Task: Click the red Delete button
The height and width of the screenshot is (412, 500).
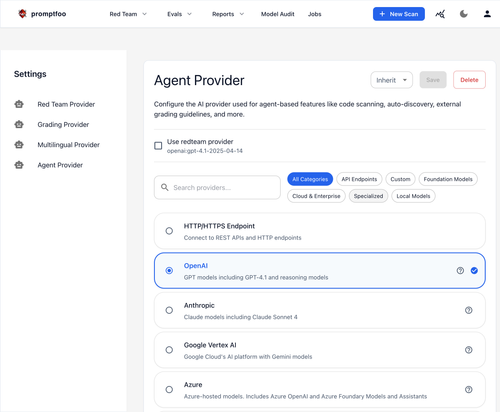Action: pyautogui.click(x=469, y=80)
